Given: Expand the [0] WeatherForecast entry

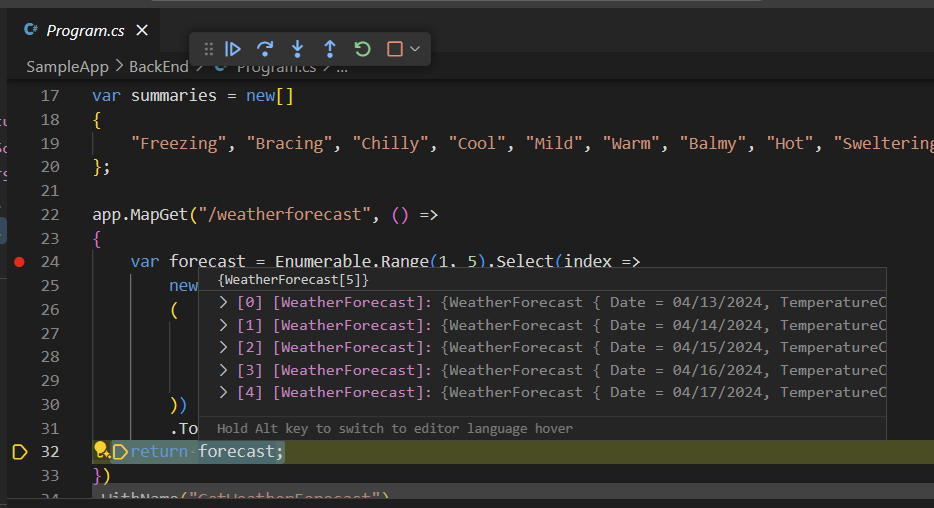Looking at the screenshot, I should click(x=224, y=302).
